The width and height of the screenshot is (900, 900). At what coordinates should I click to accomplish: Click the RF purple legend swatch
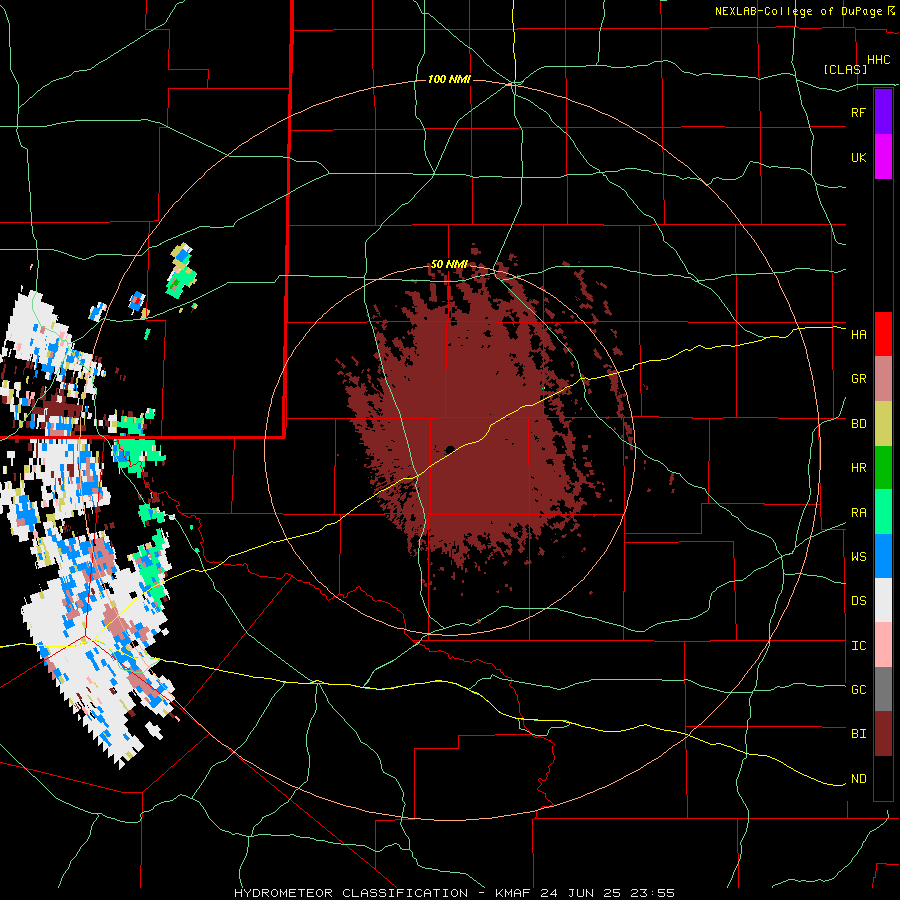coord(883,112)
